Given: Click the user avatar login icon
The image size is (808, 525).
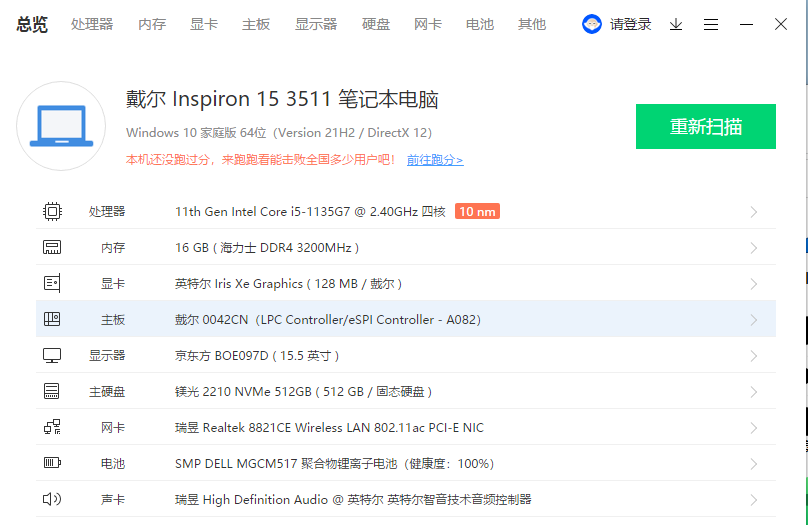Looking at the screenshot, I should pos(592,24).
